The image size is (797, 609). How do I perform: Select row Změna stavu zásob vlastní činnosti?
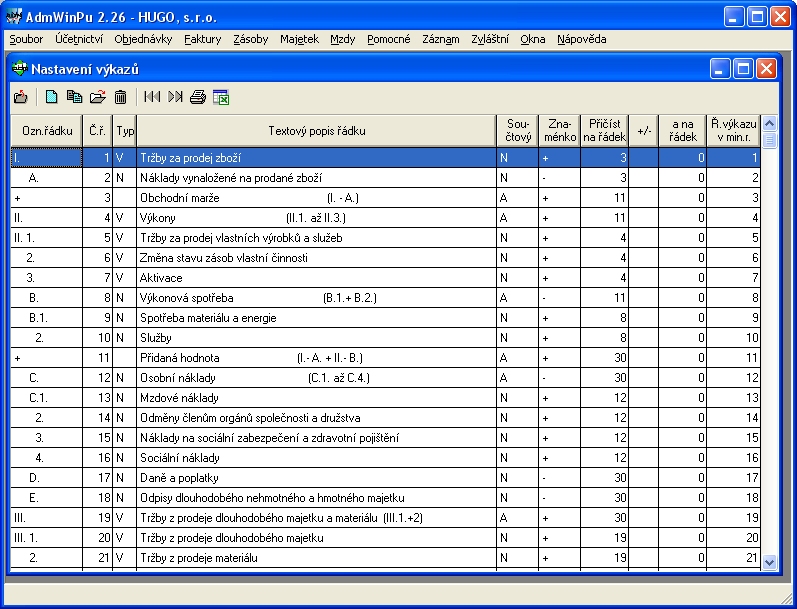point(385,258)
